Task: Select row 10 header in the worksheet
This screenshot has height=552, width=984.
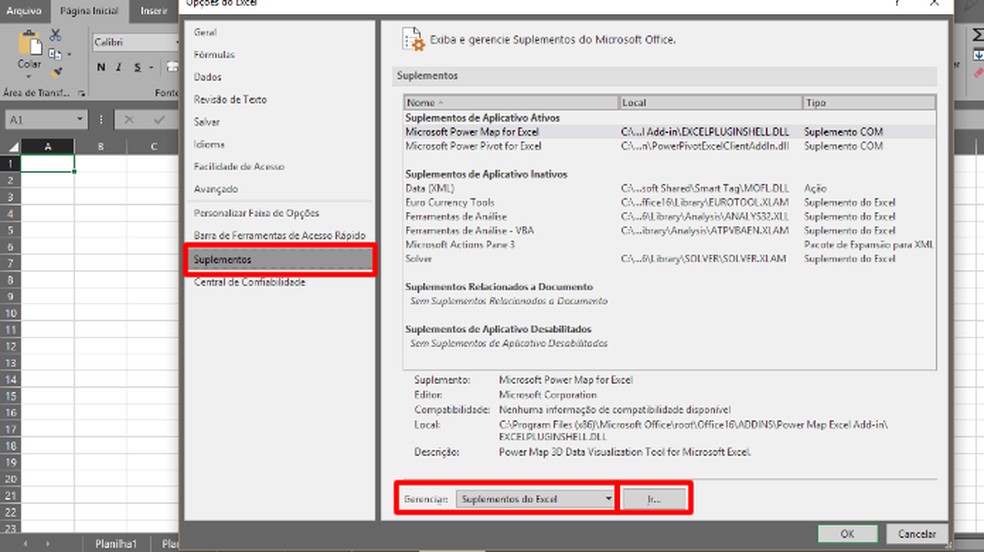Action: (11, 313)
